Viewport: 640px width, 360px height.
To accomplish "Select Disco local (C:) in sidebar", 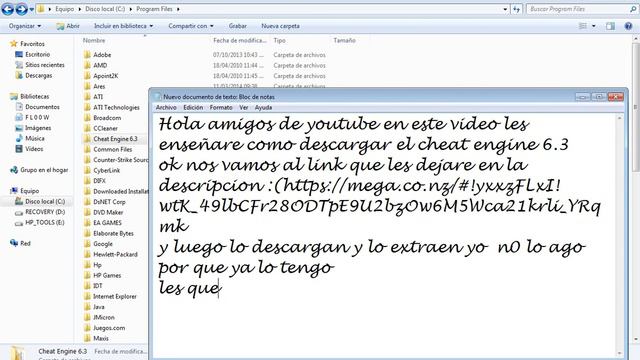I will (x=45, y=201).
